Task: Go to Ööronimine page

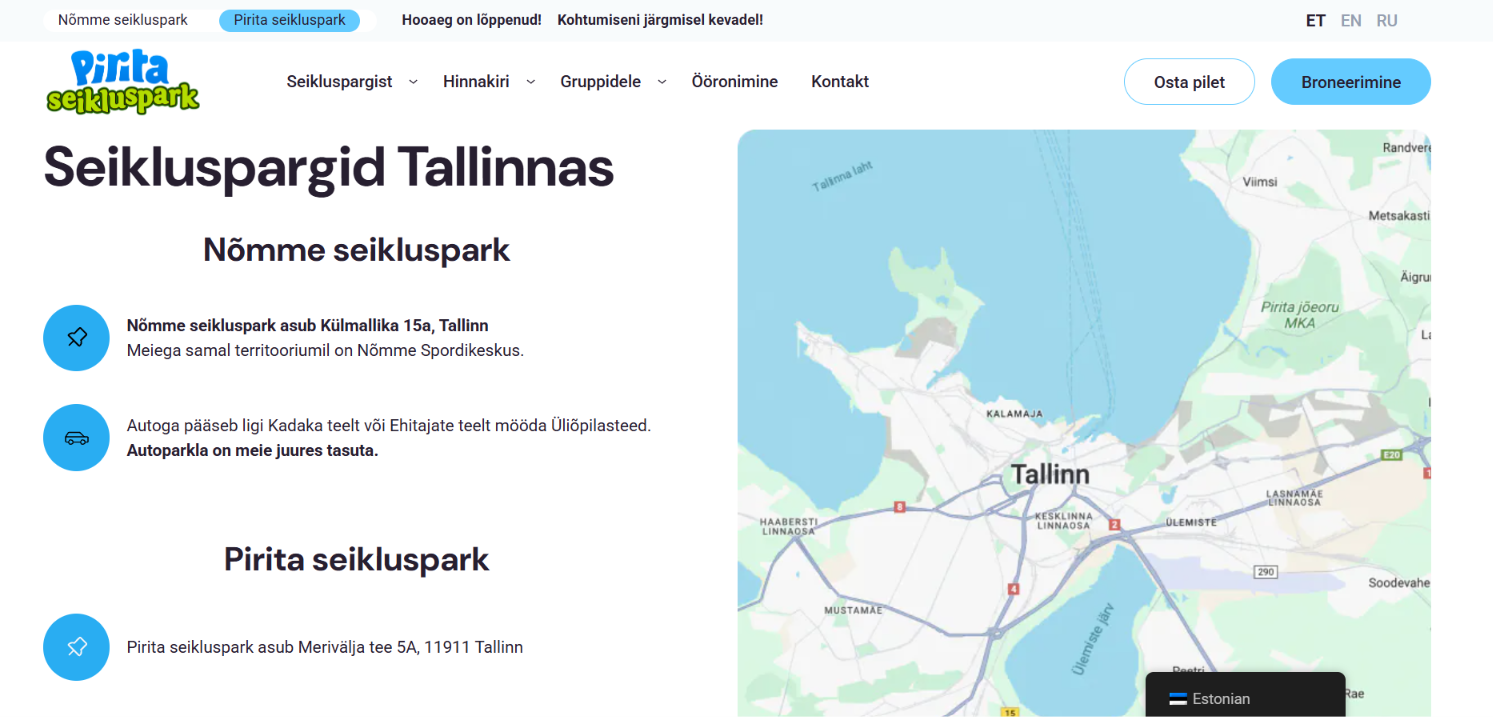Action: (735, 82)
